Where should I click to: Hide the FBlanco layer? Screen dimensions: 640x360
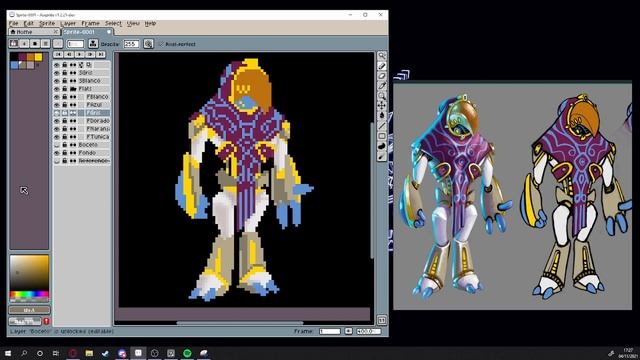[57, 97]
